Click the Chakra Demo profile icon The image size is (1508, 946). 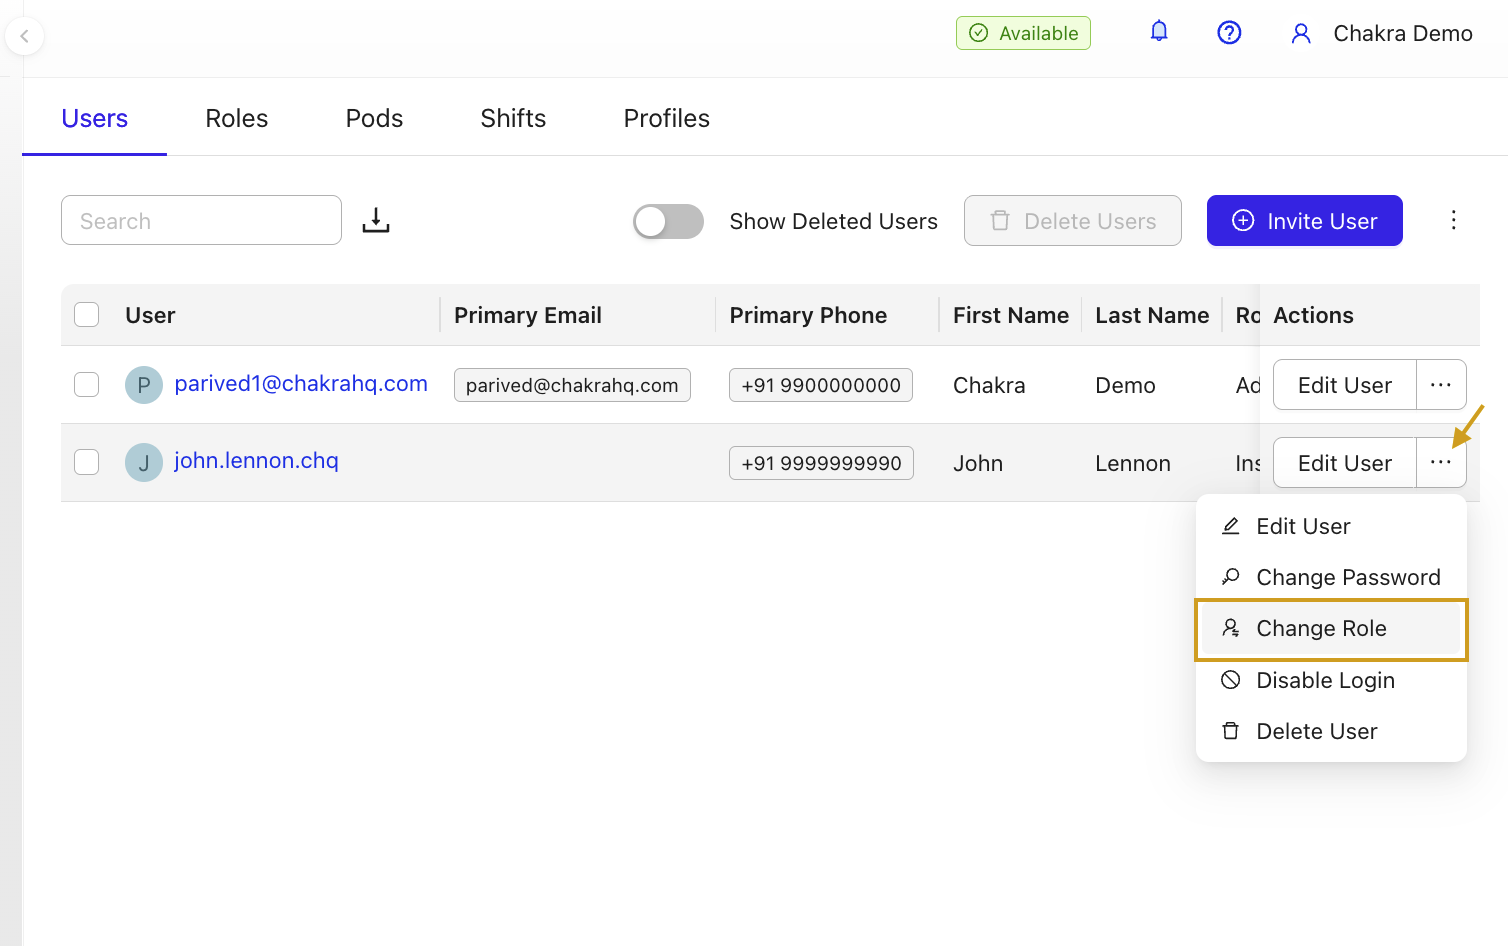(1301, 34)
